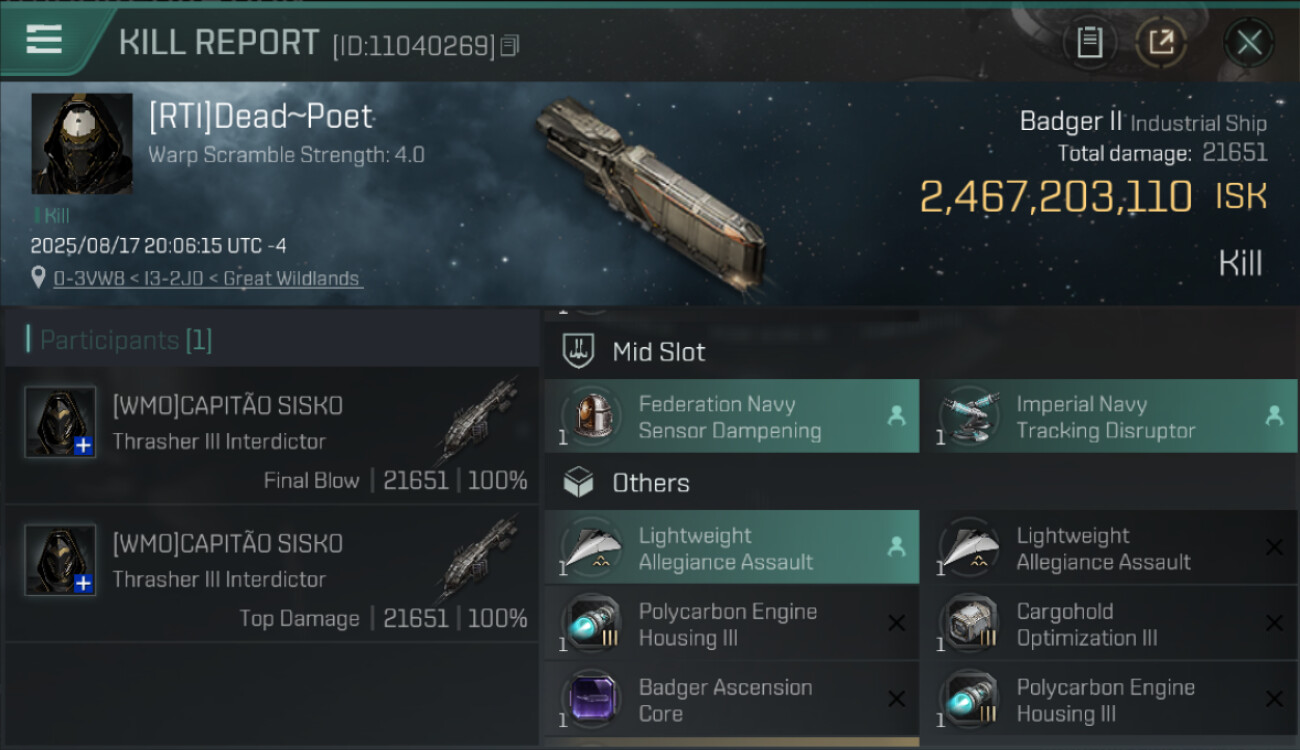Click the Federation Navy Sensor Dampening item

pyautogui.click(x=731, y=417)
